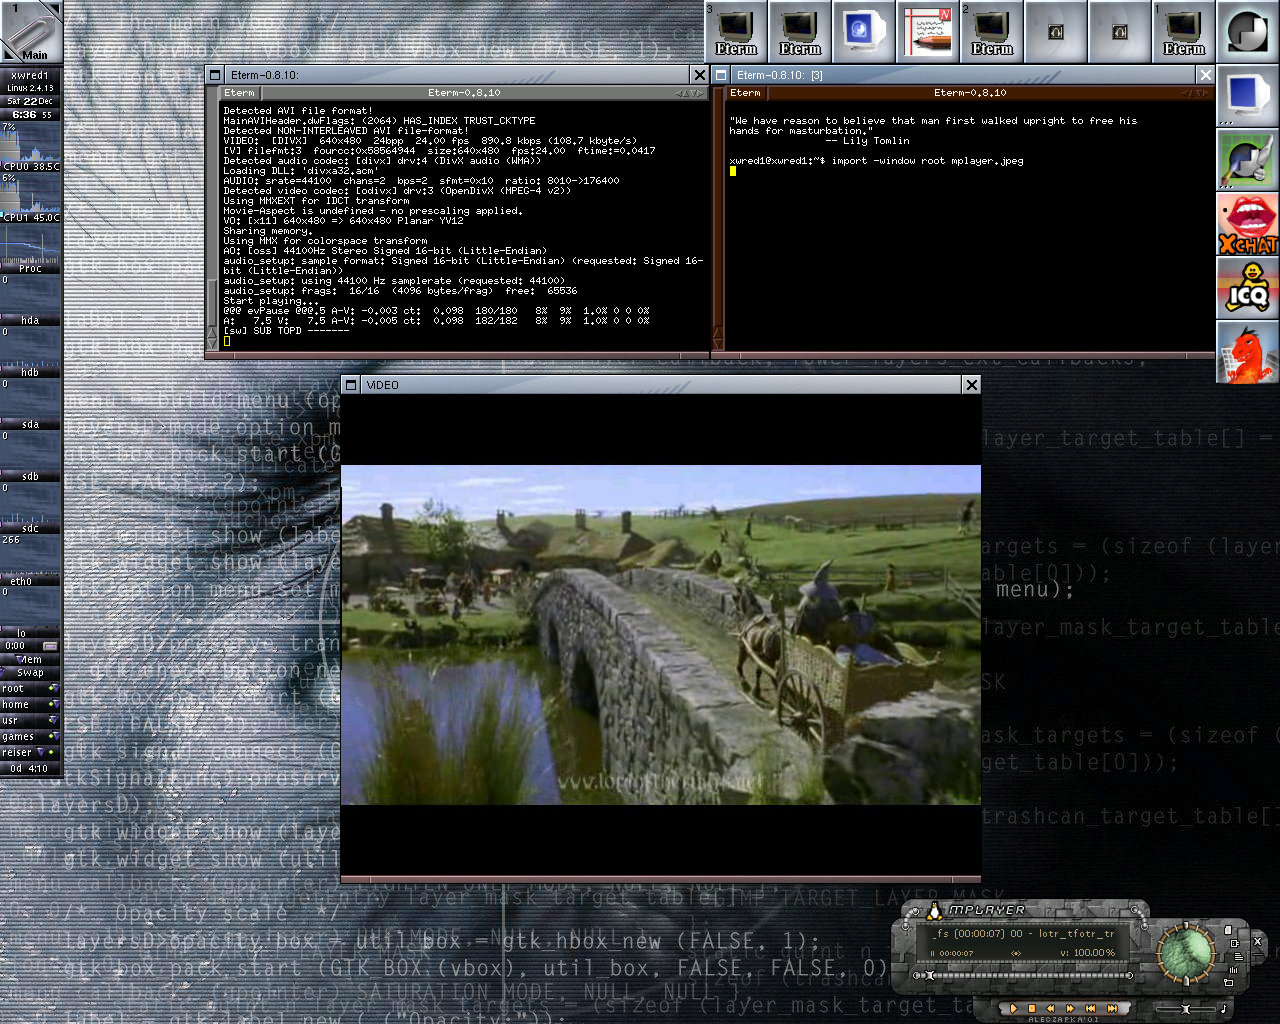Image resolution: width=1280 pixels, height=1024 pixels.
Task: Click the playing video frame
Action: (x=661, y=635)
